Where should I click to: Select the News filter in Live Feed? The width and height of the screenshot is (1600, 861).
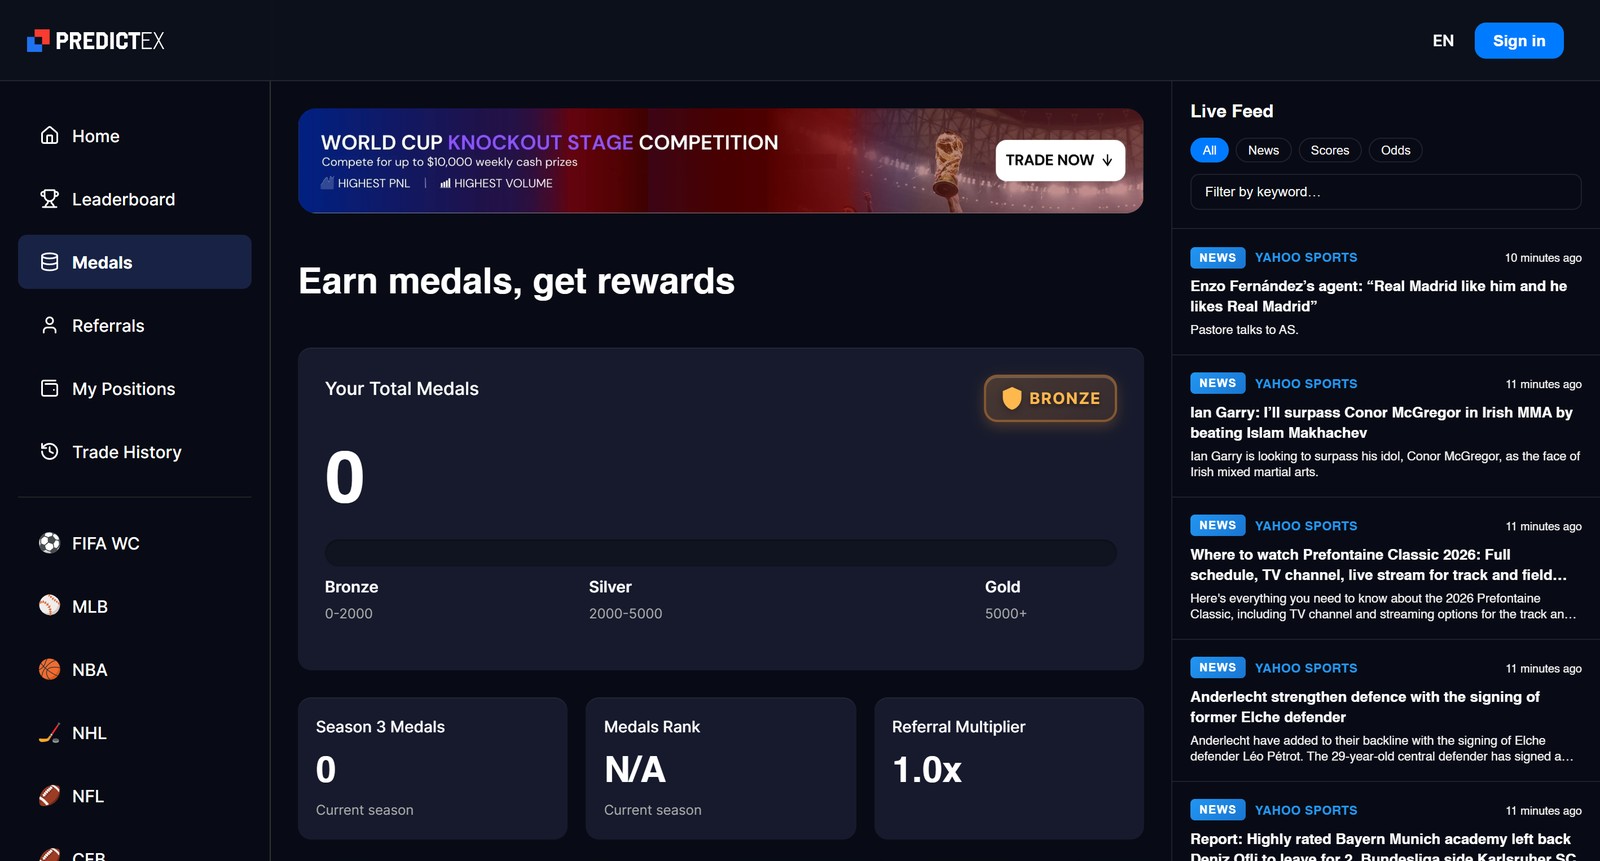click(1263, 150)
